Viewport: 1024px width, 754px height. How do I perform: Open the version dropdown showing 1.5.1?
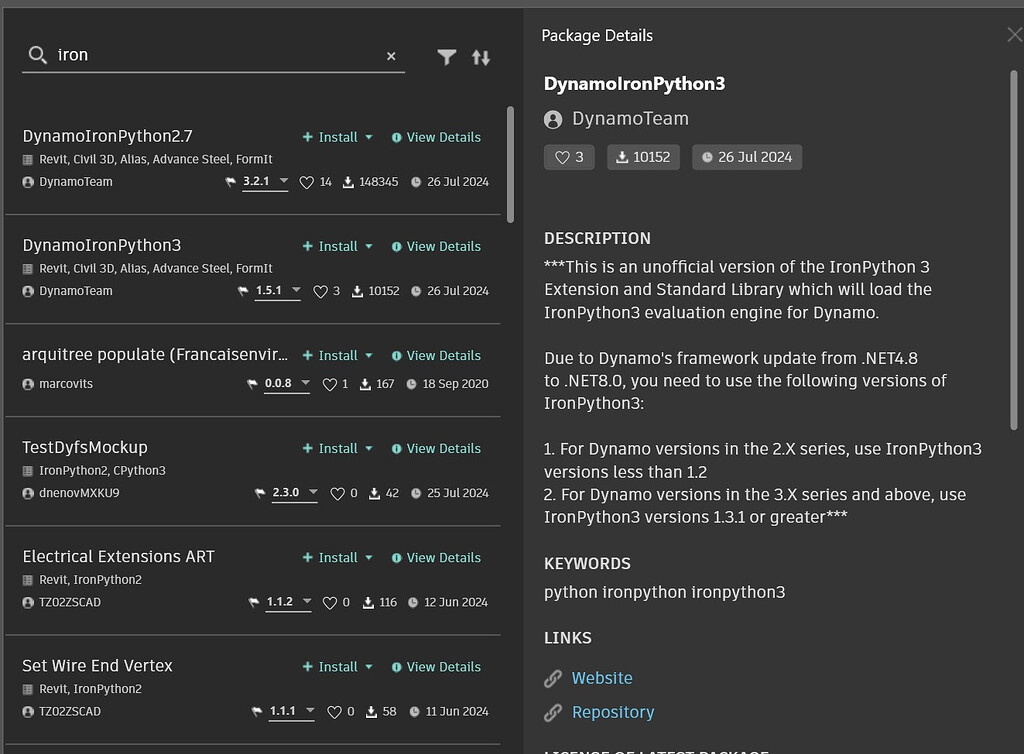(x=278, y=291)
